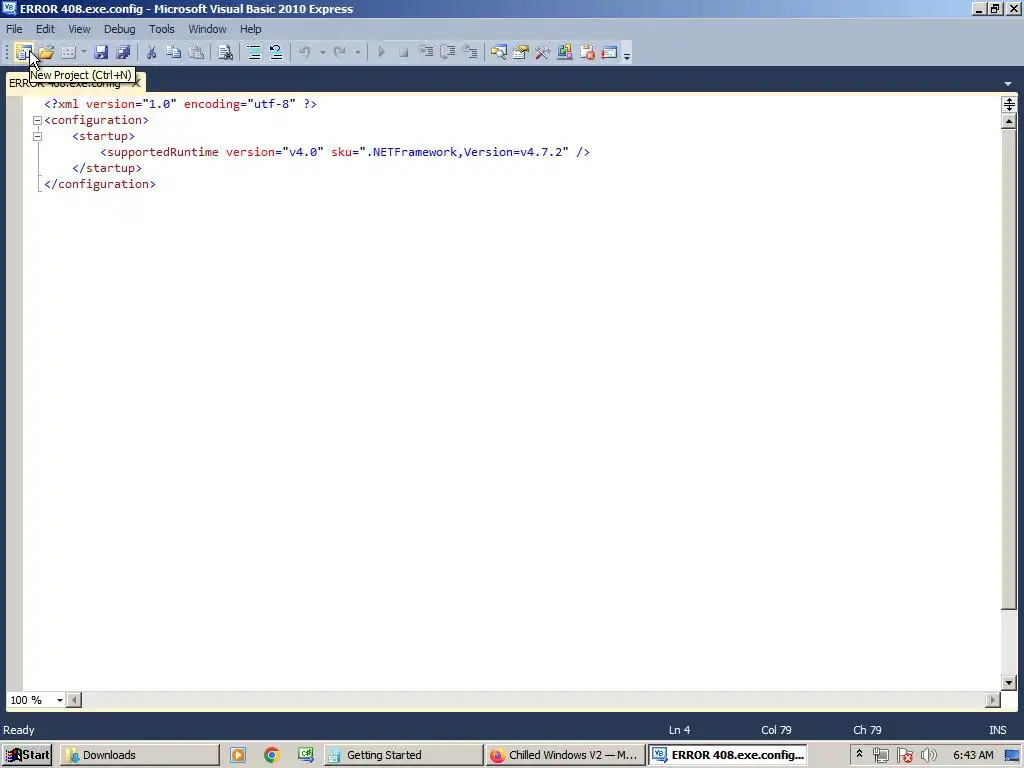Click the Add New Item toolbar icon
1024x768 pixels.
point(68,52)
